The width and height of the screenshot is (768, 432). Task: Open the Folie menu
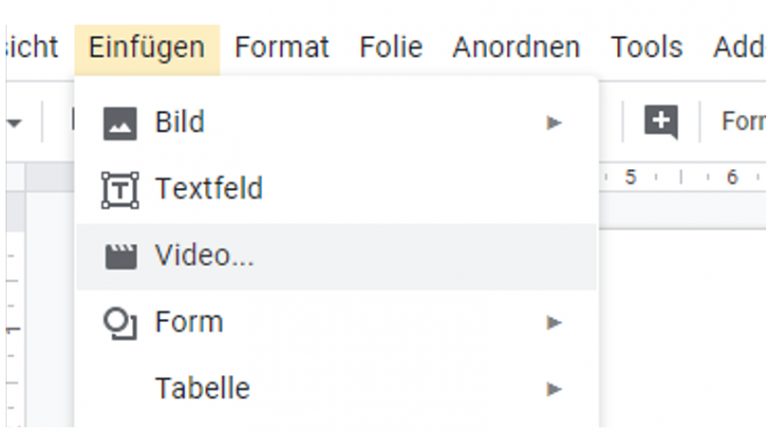pyautogui.click(x=390, y=47)
